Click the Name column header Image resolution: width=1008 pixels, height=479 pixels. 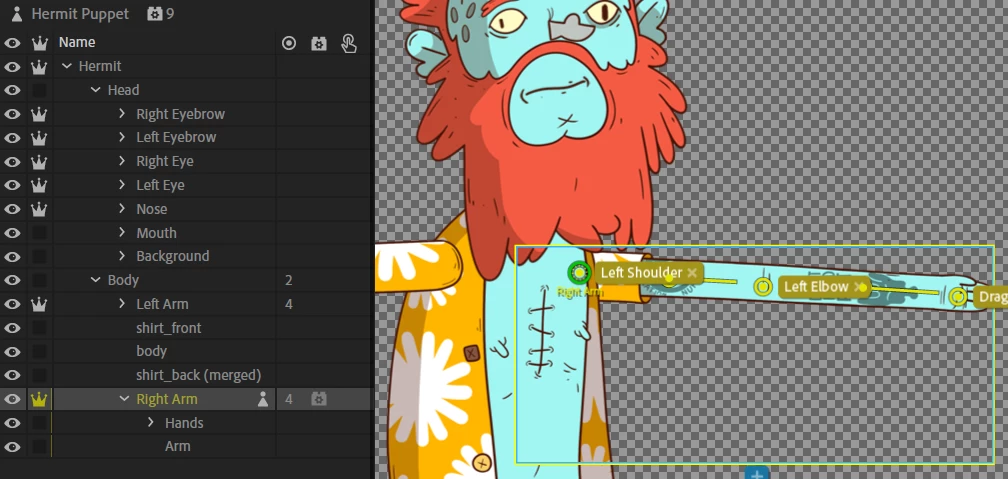tap(77, 42)
